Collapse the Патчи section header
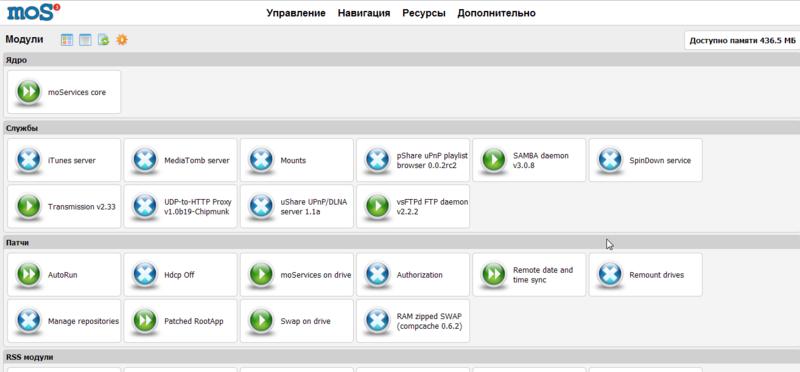 402,242
